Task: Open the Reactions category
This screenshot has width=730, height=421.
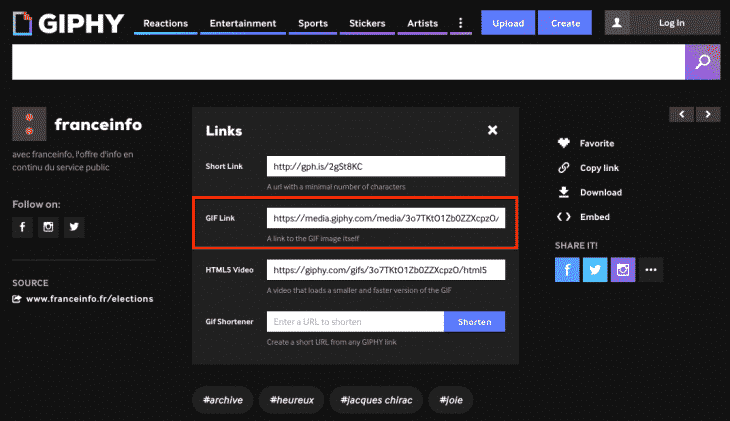Action: 165,23
